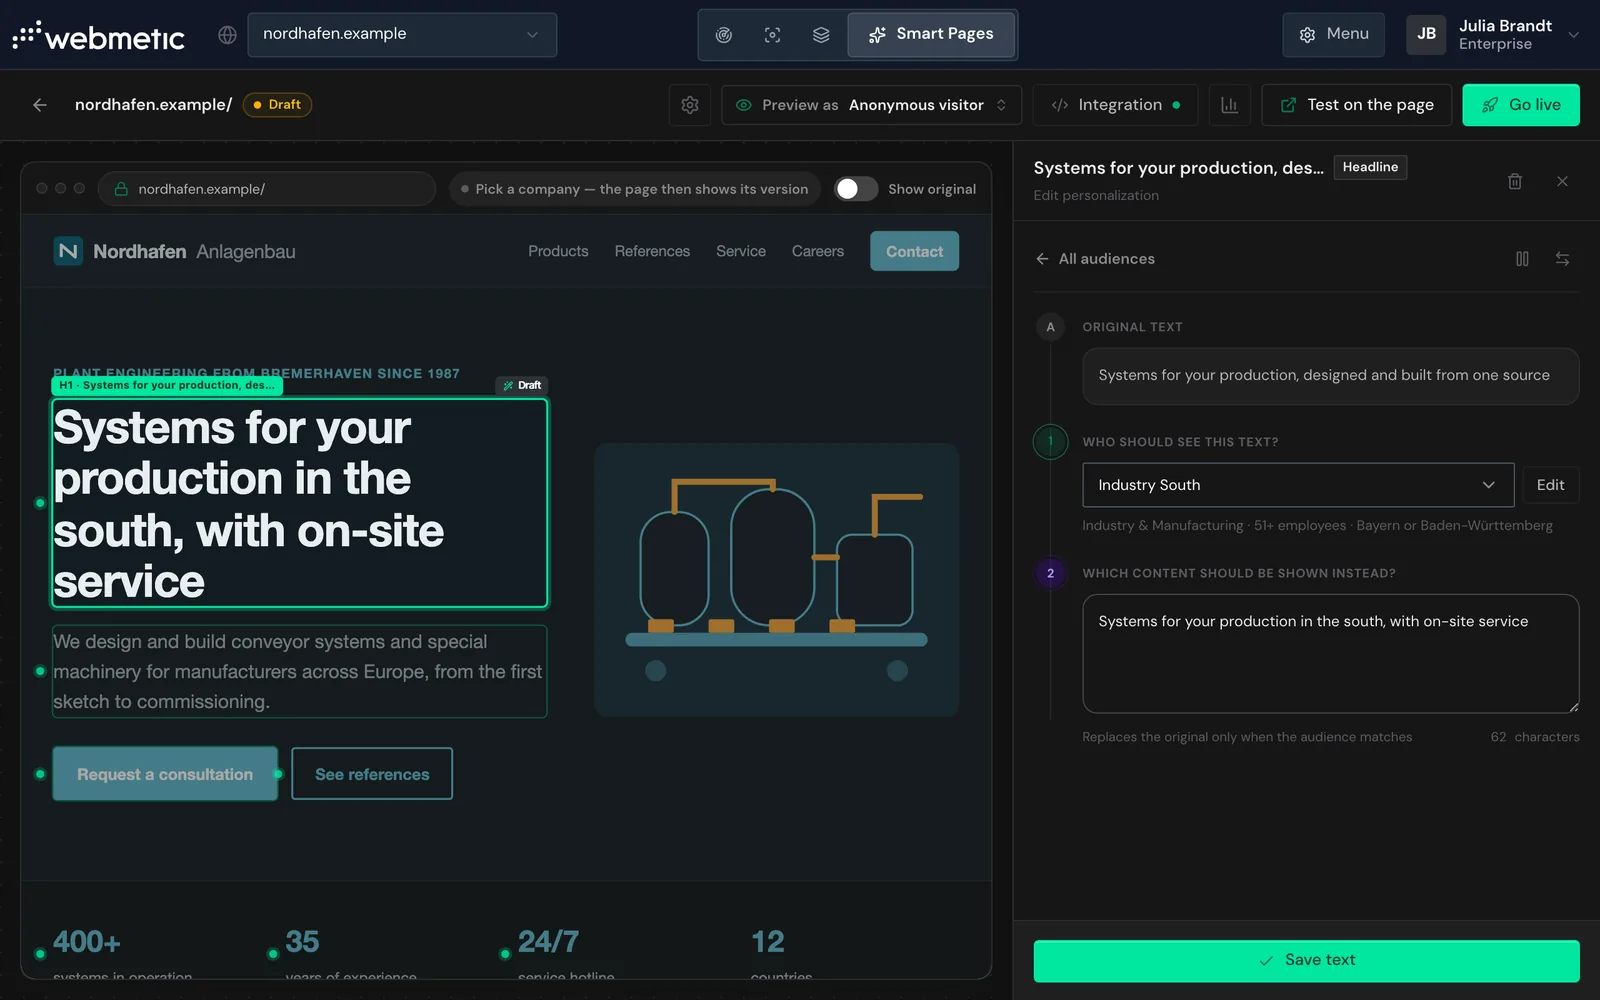This screenshot has width=1600, height=1000.
Task: Switch to the Smart Pages tab
Action: [931, 34]
